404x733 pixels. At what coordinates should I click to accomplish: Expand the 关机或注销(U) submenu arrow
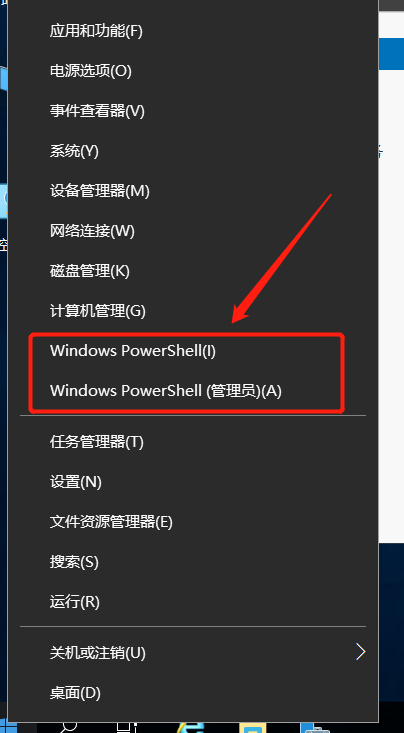[360, 652]
